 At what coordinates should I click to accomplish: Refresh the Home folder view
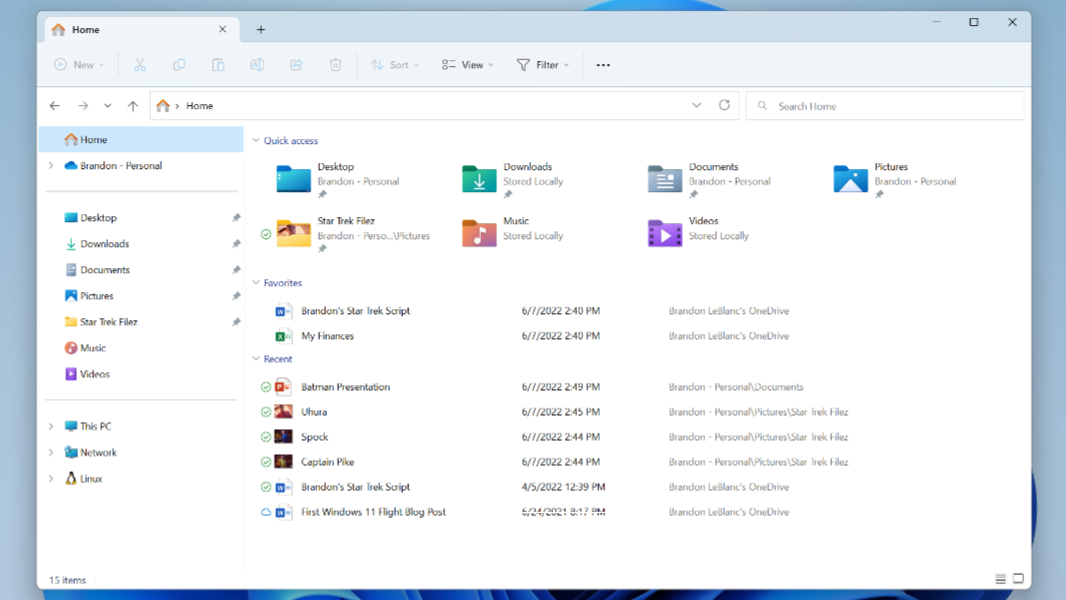tap(724, 105)
